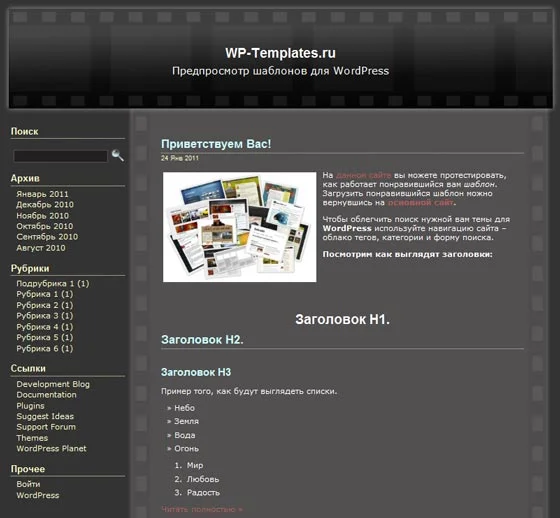Open category Рубрика 6
The height and width of the screenshot is (518, 560).
pos(45,349)
